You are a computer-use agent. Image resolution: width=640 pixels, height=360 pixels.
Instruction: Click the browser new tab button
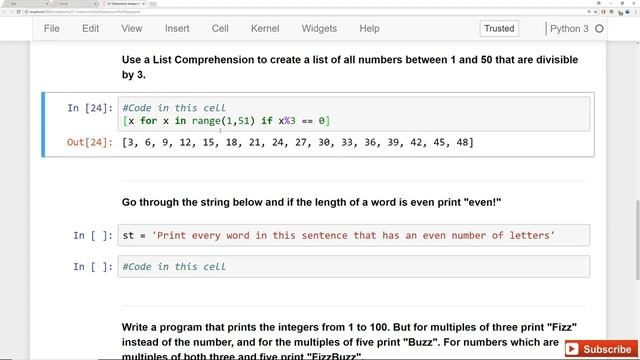click(153, 4)
